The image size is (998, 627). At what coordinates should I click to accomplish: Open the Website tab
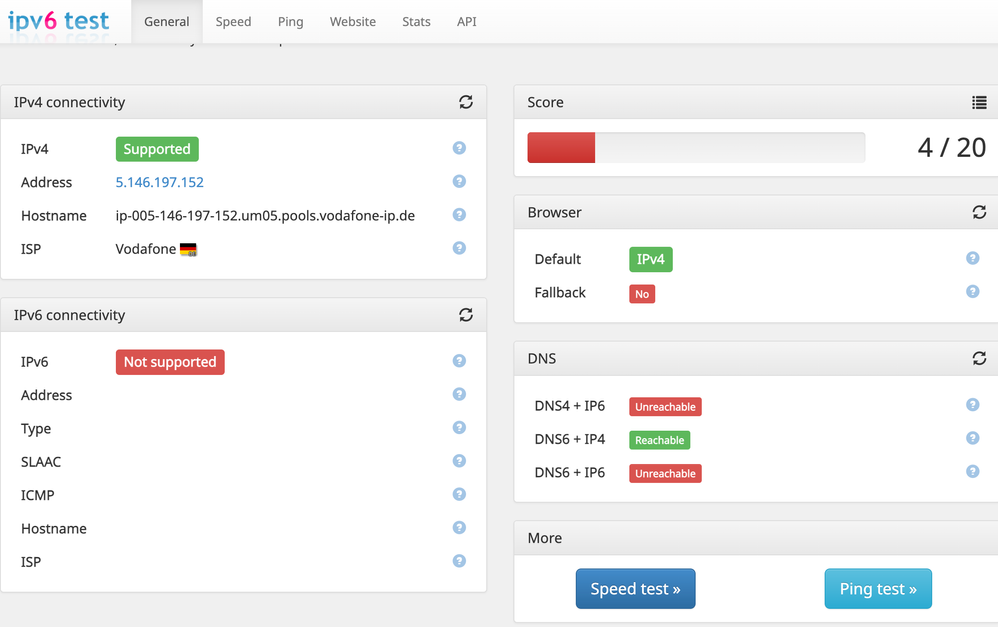(x=353, y=22)
